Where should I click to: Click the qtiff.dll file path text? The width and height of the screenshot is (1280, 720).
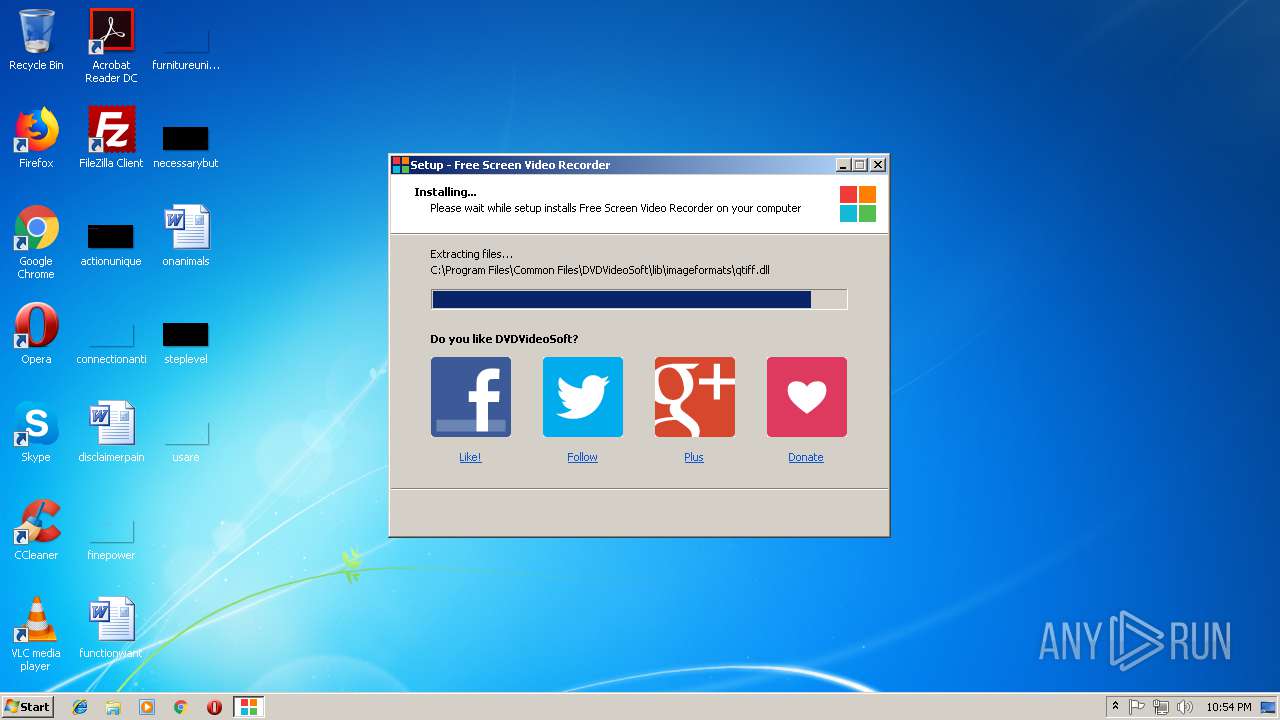tap(600, 270)
